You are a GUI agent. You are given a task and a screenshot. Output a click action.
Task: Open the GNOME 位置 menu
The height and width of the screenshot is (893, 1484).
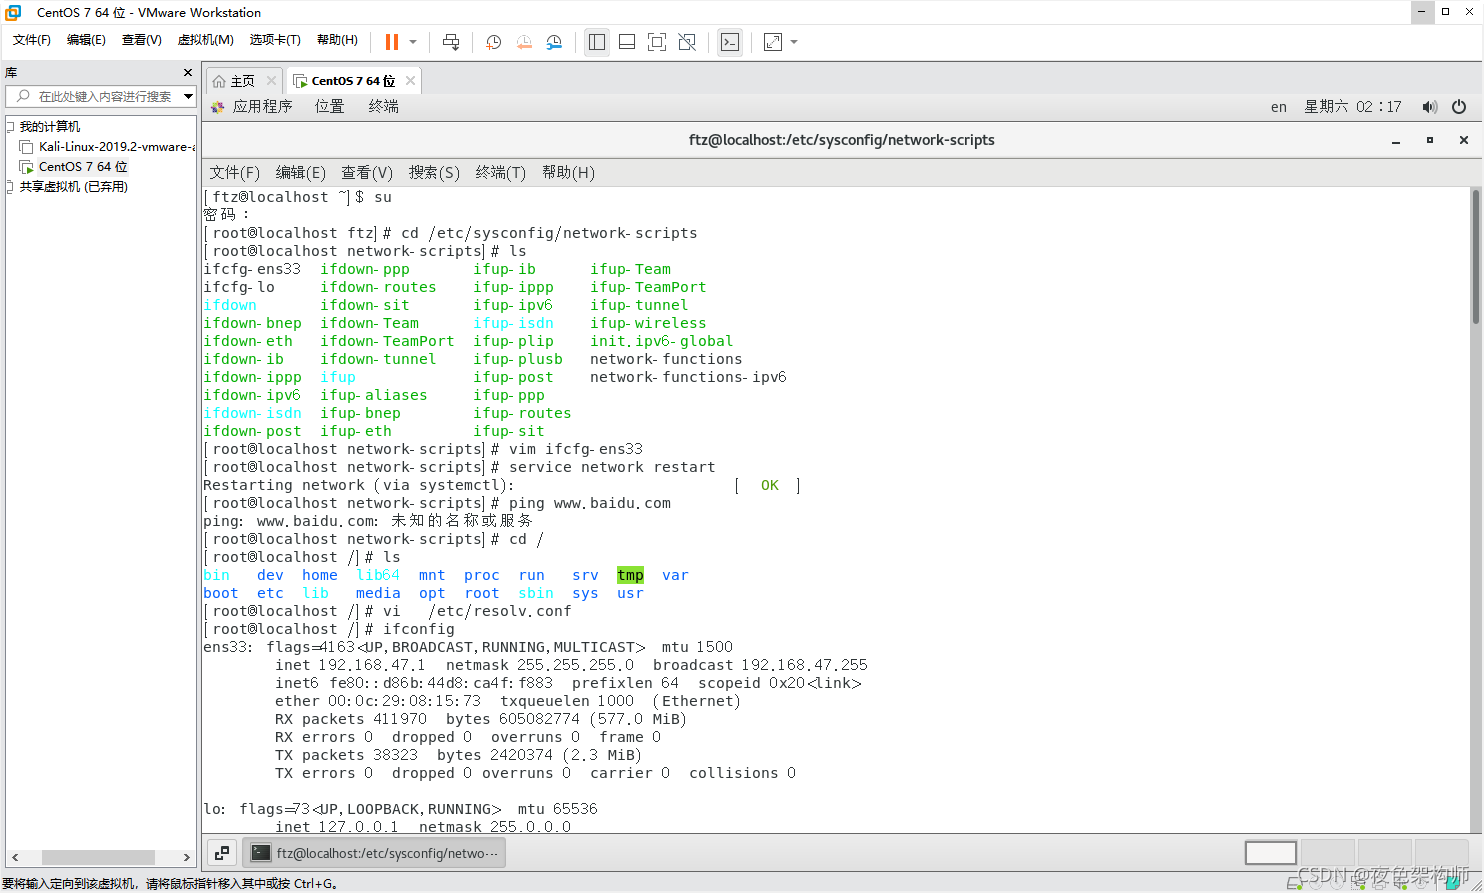click(329, 107)
